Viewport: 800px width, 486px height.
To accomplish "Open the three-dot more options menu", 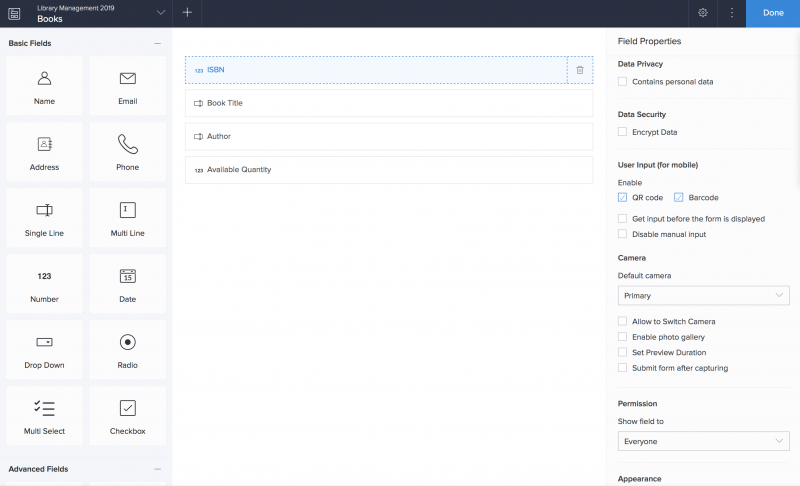I will click(732, 13).
